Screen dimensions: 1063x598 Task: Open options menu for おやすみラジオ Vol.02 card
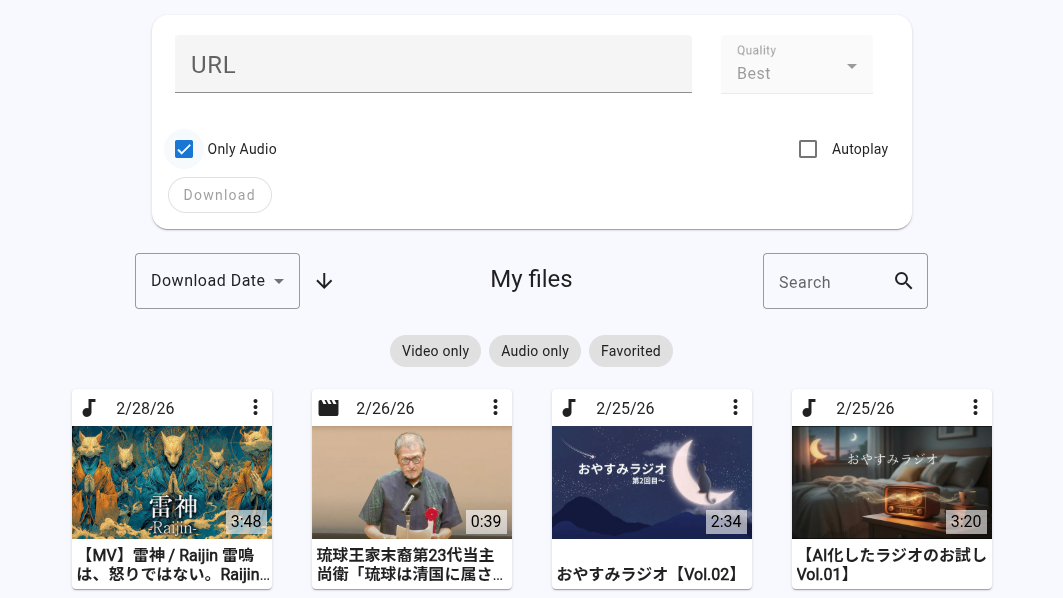click(736, 407)
